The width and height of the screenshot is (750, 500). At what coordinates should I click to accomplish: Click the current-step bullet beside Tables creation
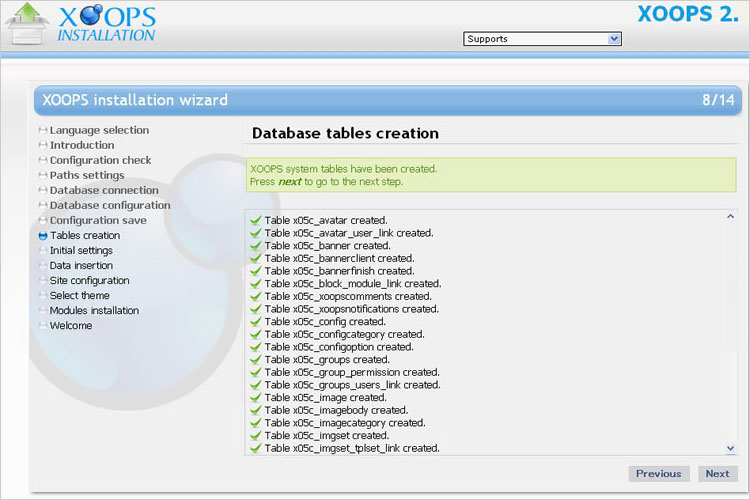coord(42,236)
